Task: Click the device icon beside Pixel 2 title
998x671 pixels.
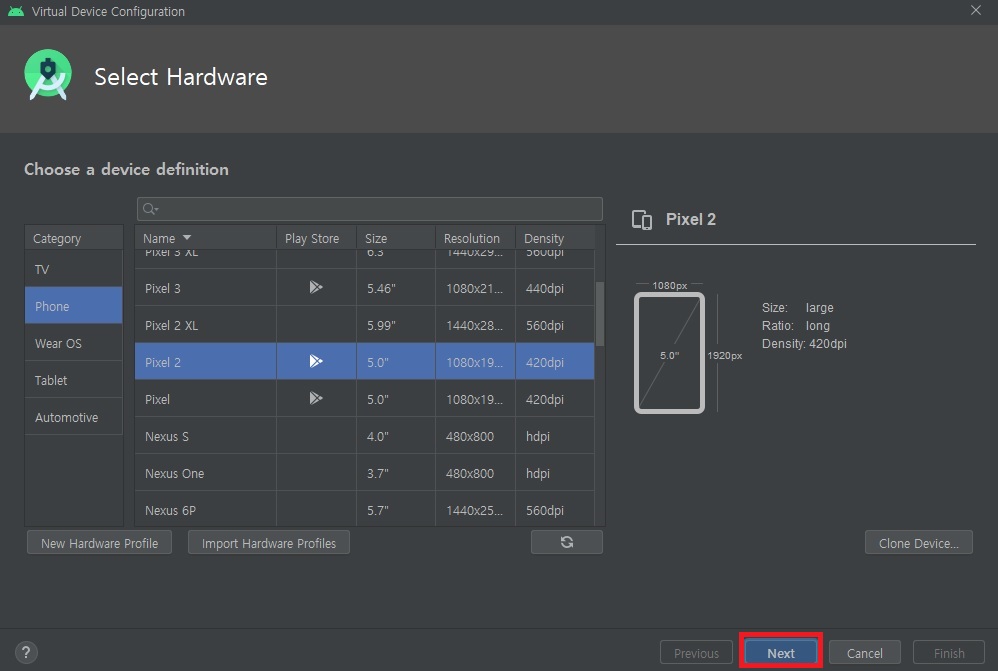Action: (642, 220)
